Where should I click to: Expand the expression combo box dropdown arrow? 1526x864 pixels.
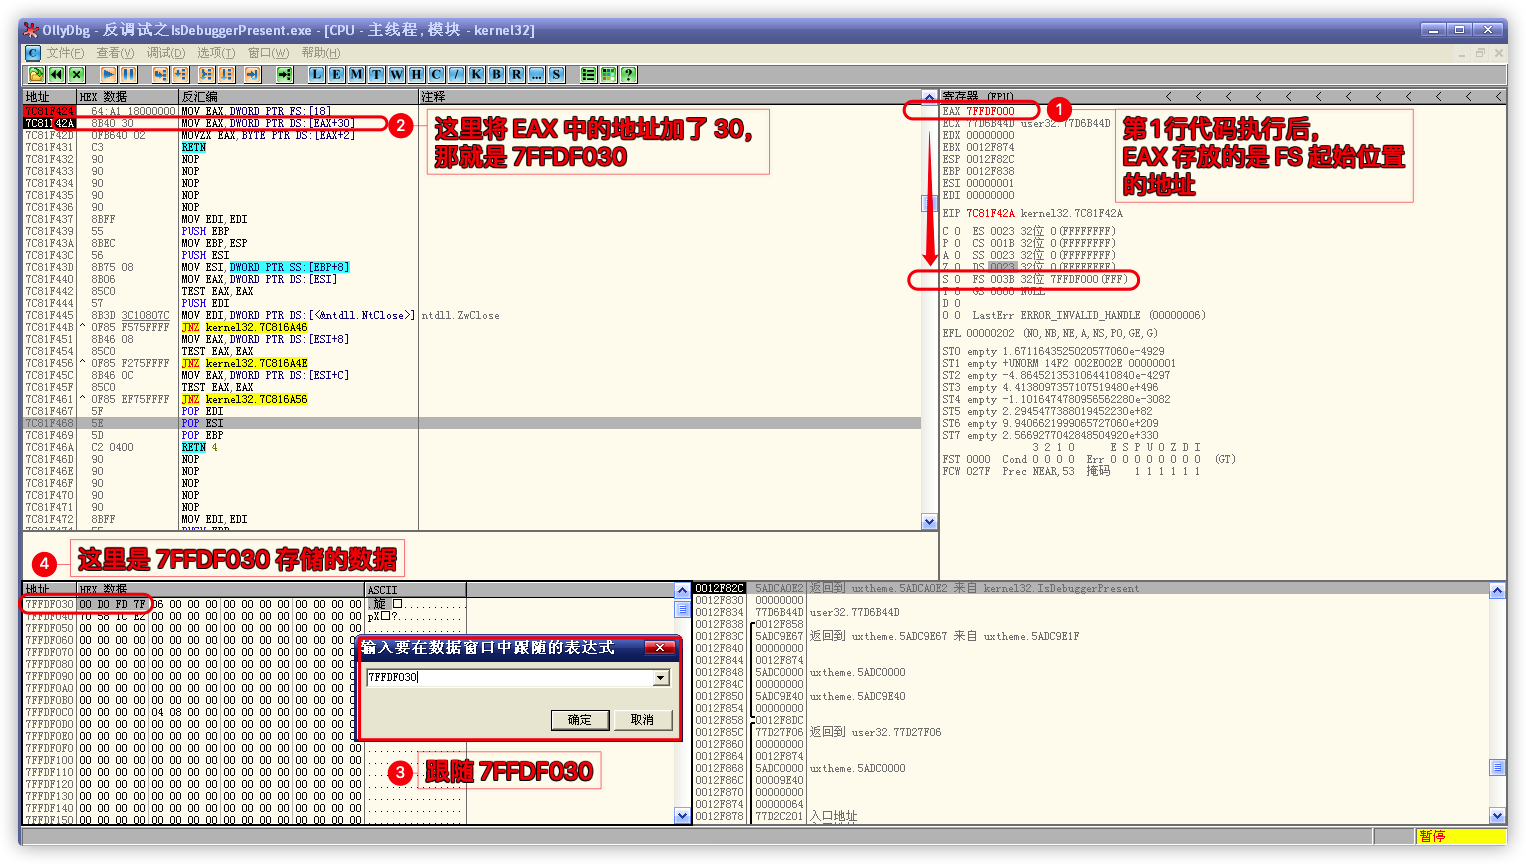pyautogui.click(x=660, y=678)
